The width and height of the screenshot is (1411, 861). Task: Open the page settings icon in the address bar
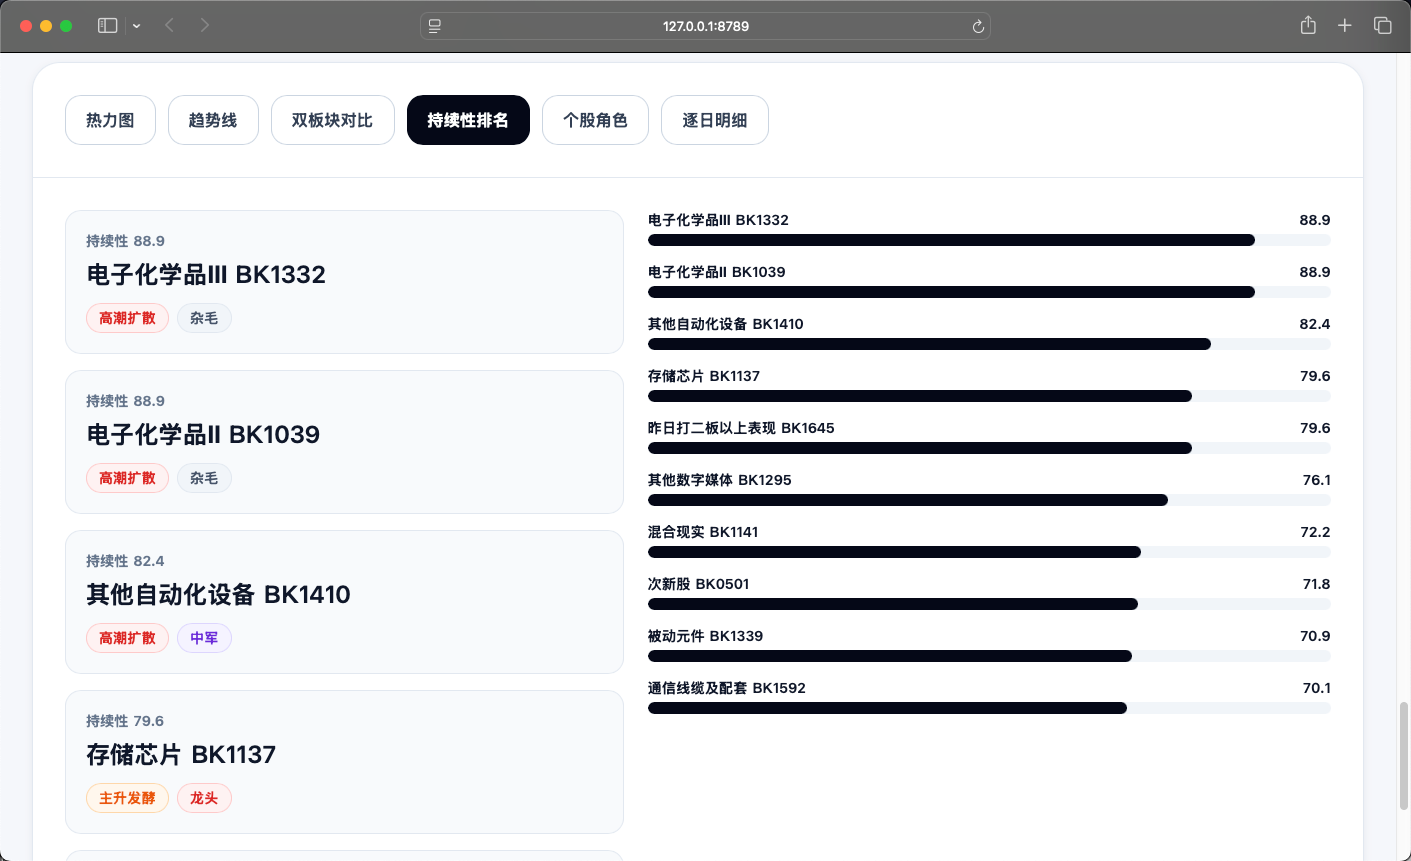coord(435,26)
